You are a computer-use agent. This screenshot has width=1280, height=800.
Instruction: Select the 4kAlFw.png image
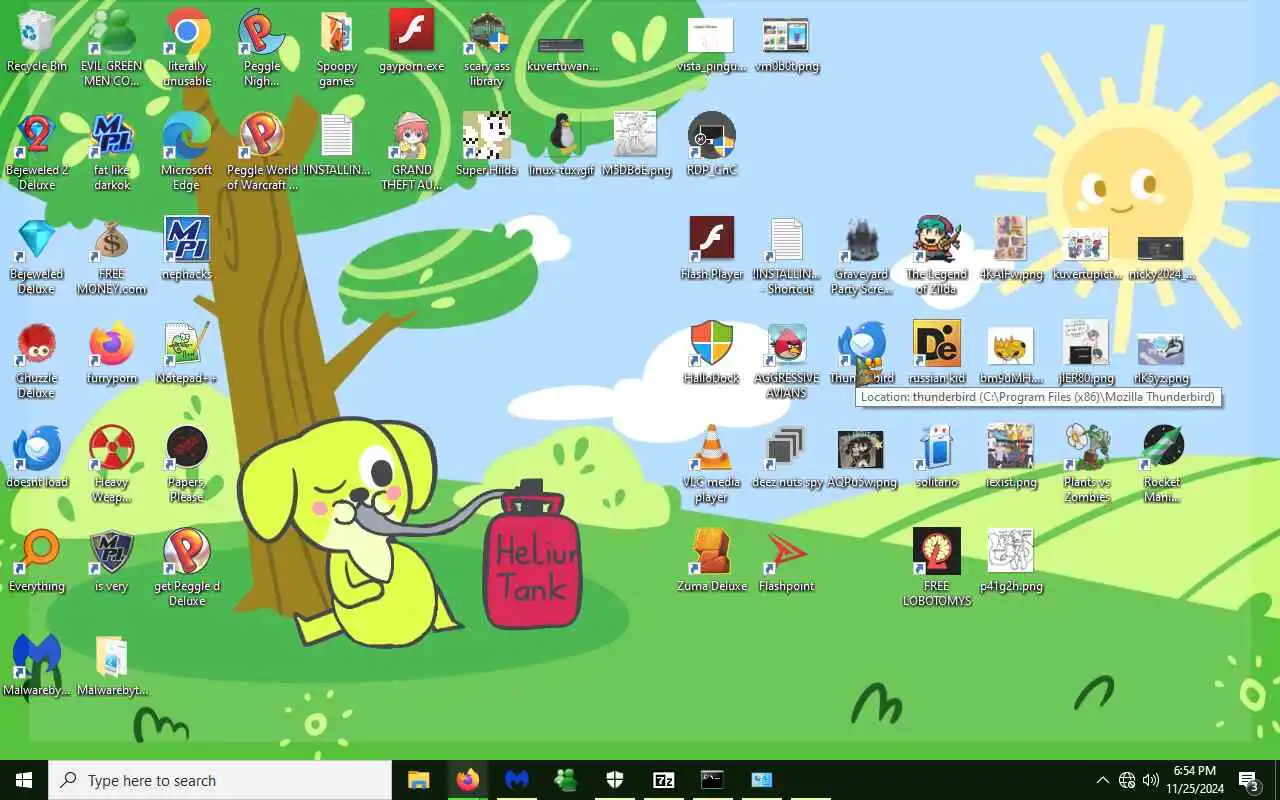pos(1011,250)
